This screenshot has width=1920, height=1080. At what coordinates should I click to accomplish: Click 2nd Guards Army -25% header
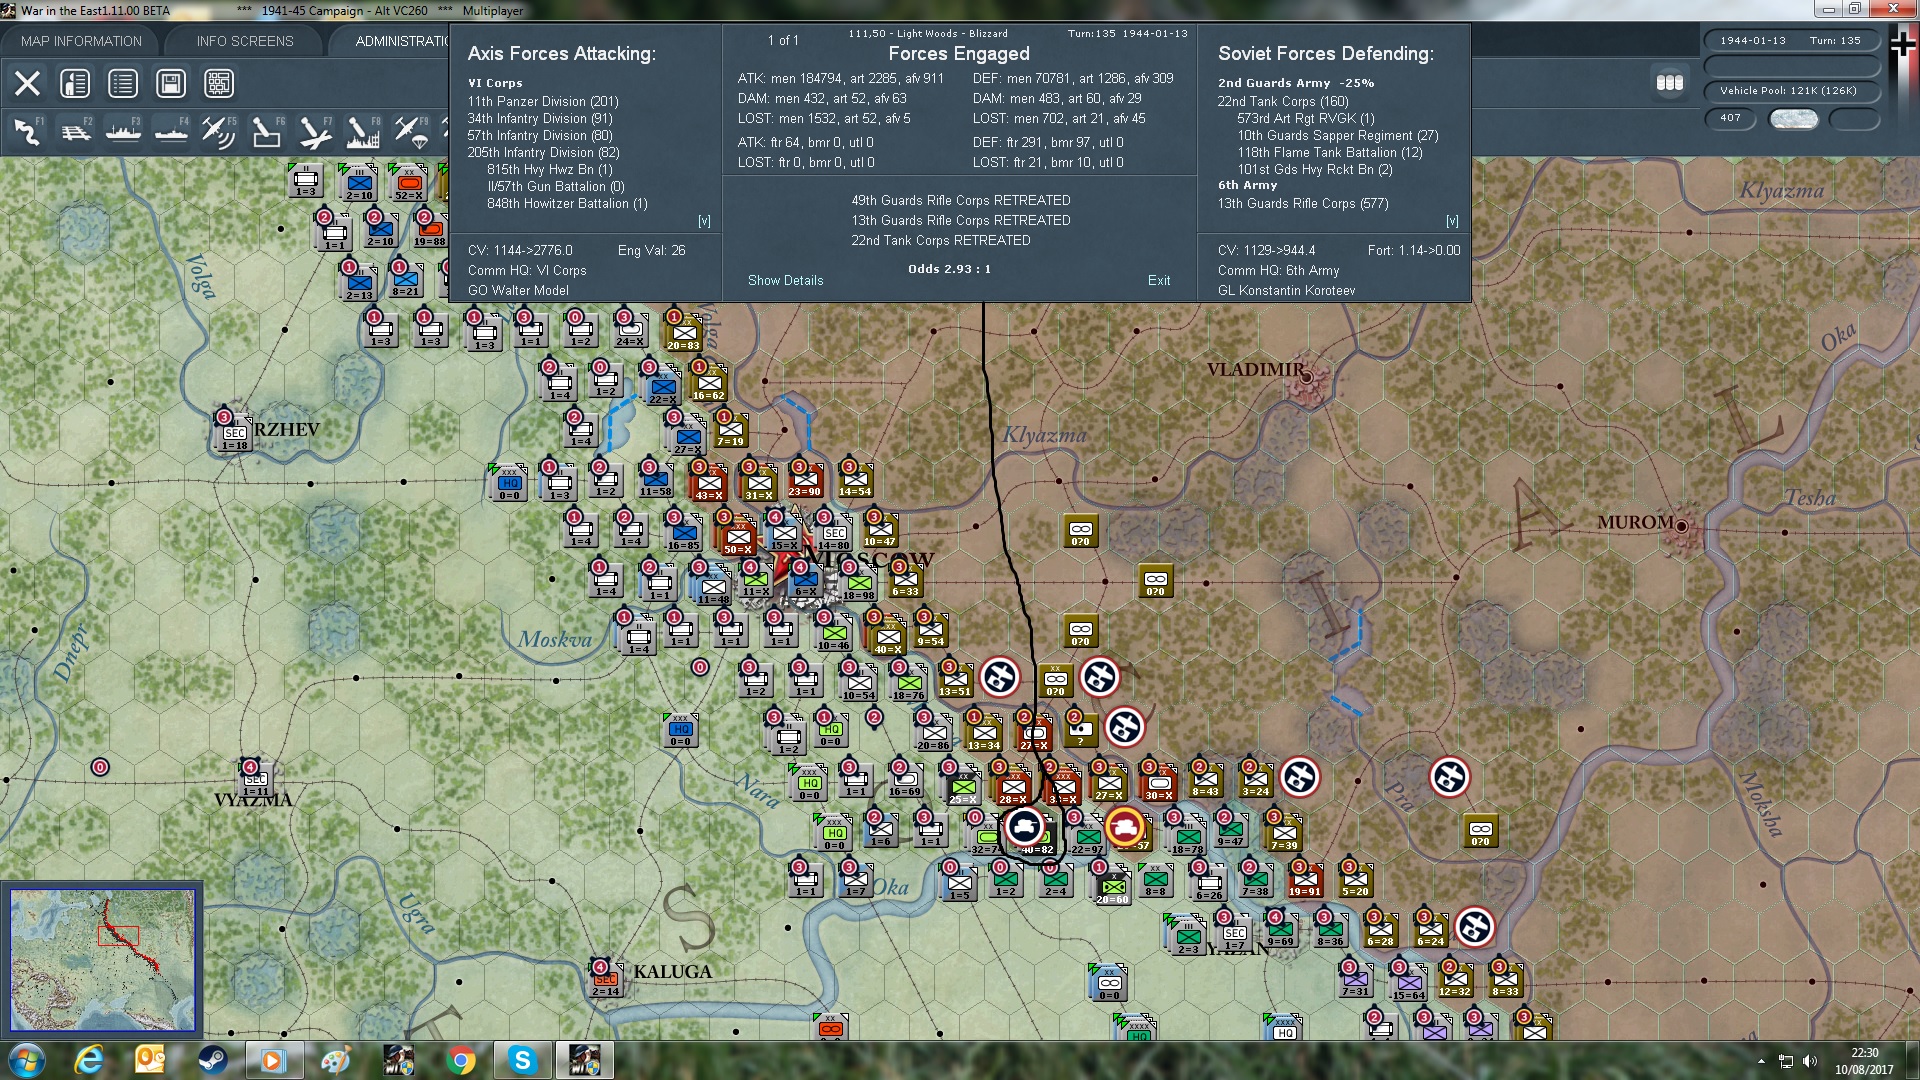point(1296,83)
